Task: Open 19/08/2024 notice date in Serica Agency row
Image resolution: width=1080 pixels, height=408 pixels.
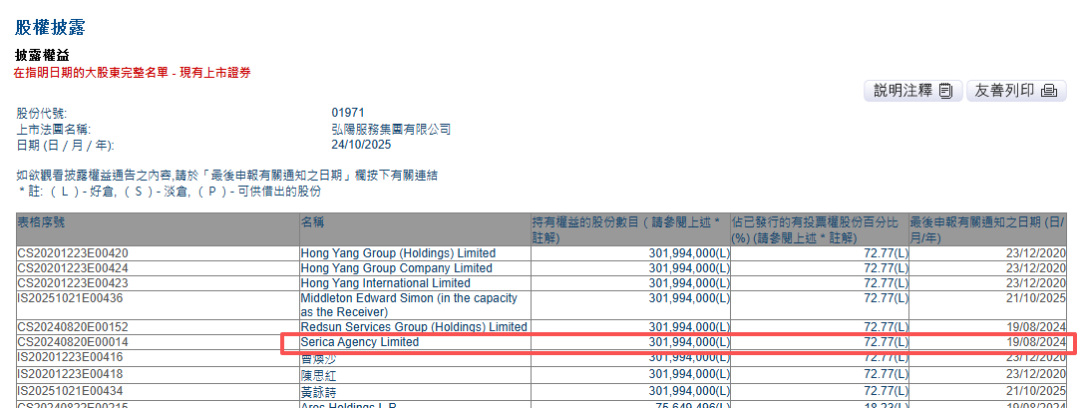Action: [x=1037, y=342]
